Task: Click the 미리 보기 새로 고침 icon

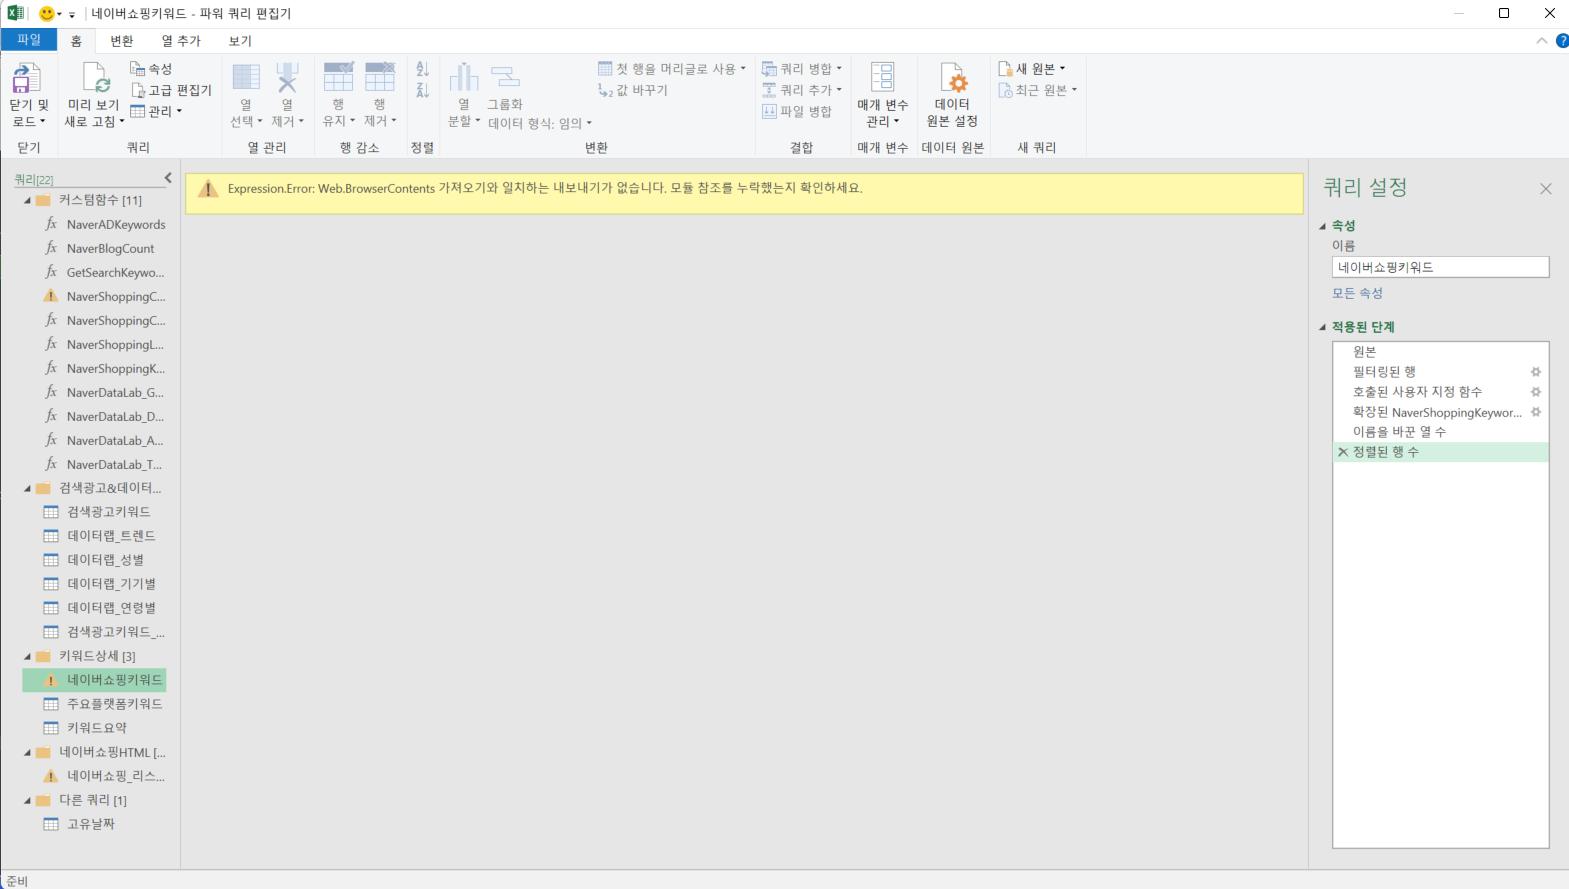Action: click(x=94, y=79)
